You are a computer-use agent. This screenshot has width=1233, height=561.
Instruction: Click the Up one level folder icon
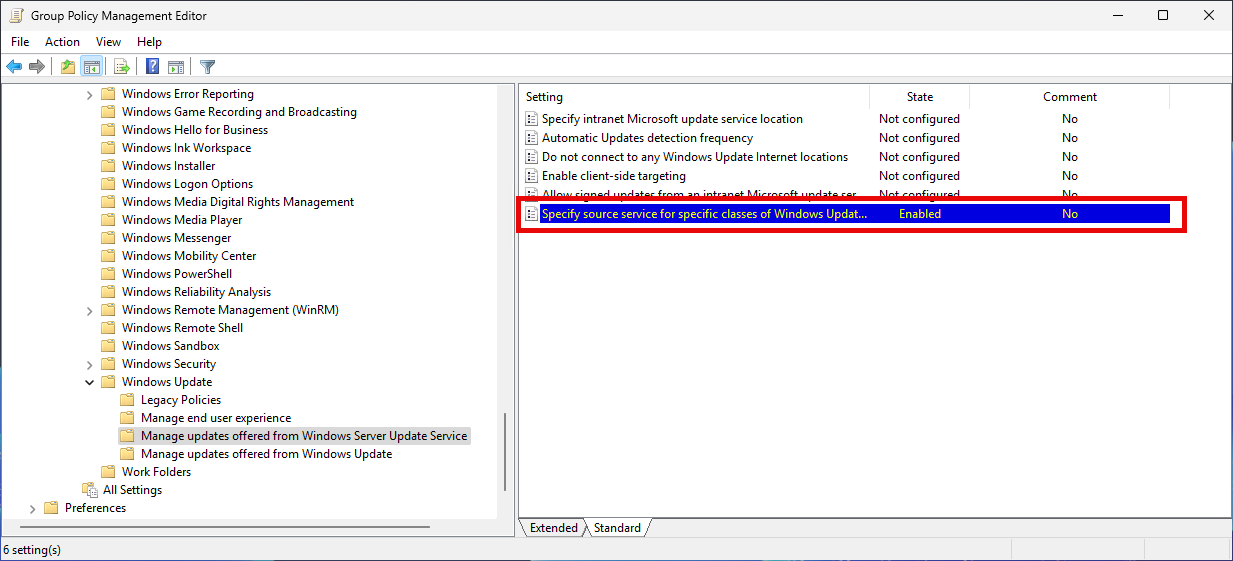pyautogui.click(x=68, y=67)
